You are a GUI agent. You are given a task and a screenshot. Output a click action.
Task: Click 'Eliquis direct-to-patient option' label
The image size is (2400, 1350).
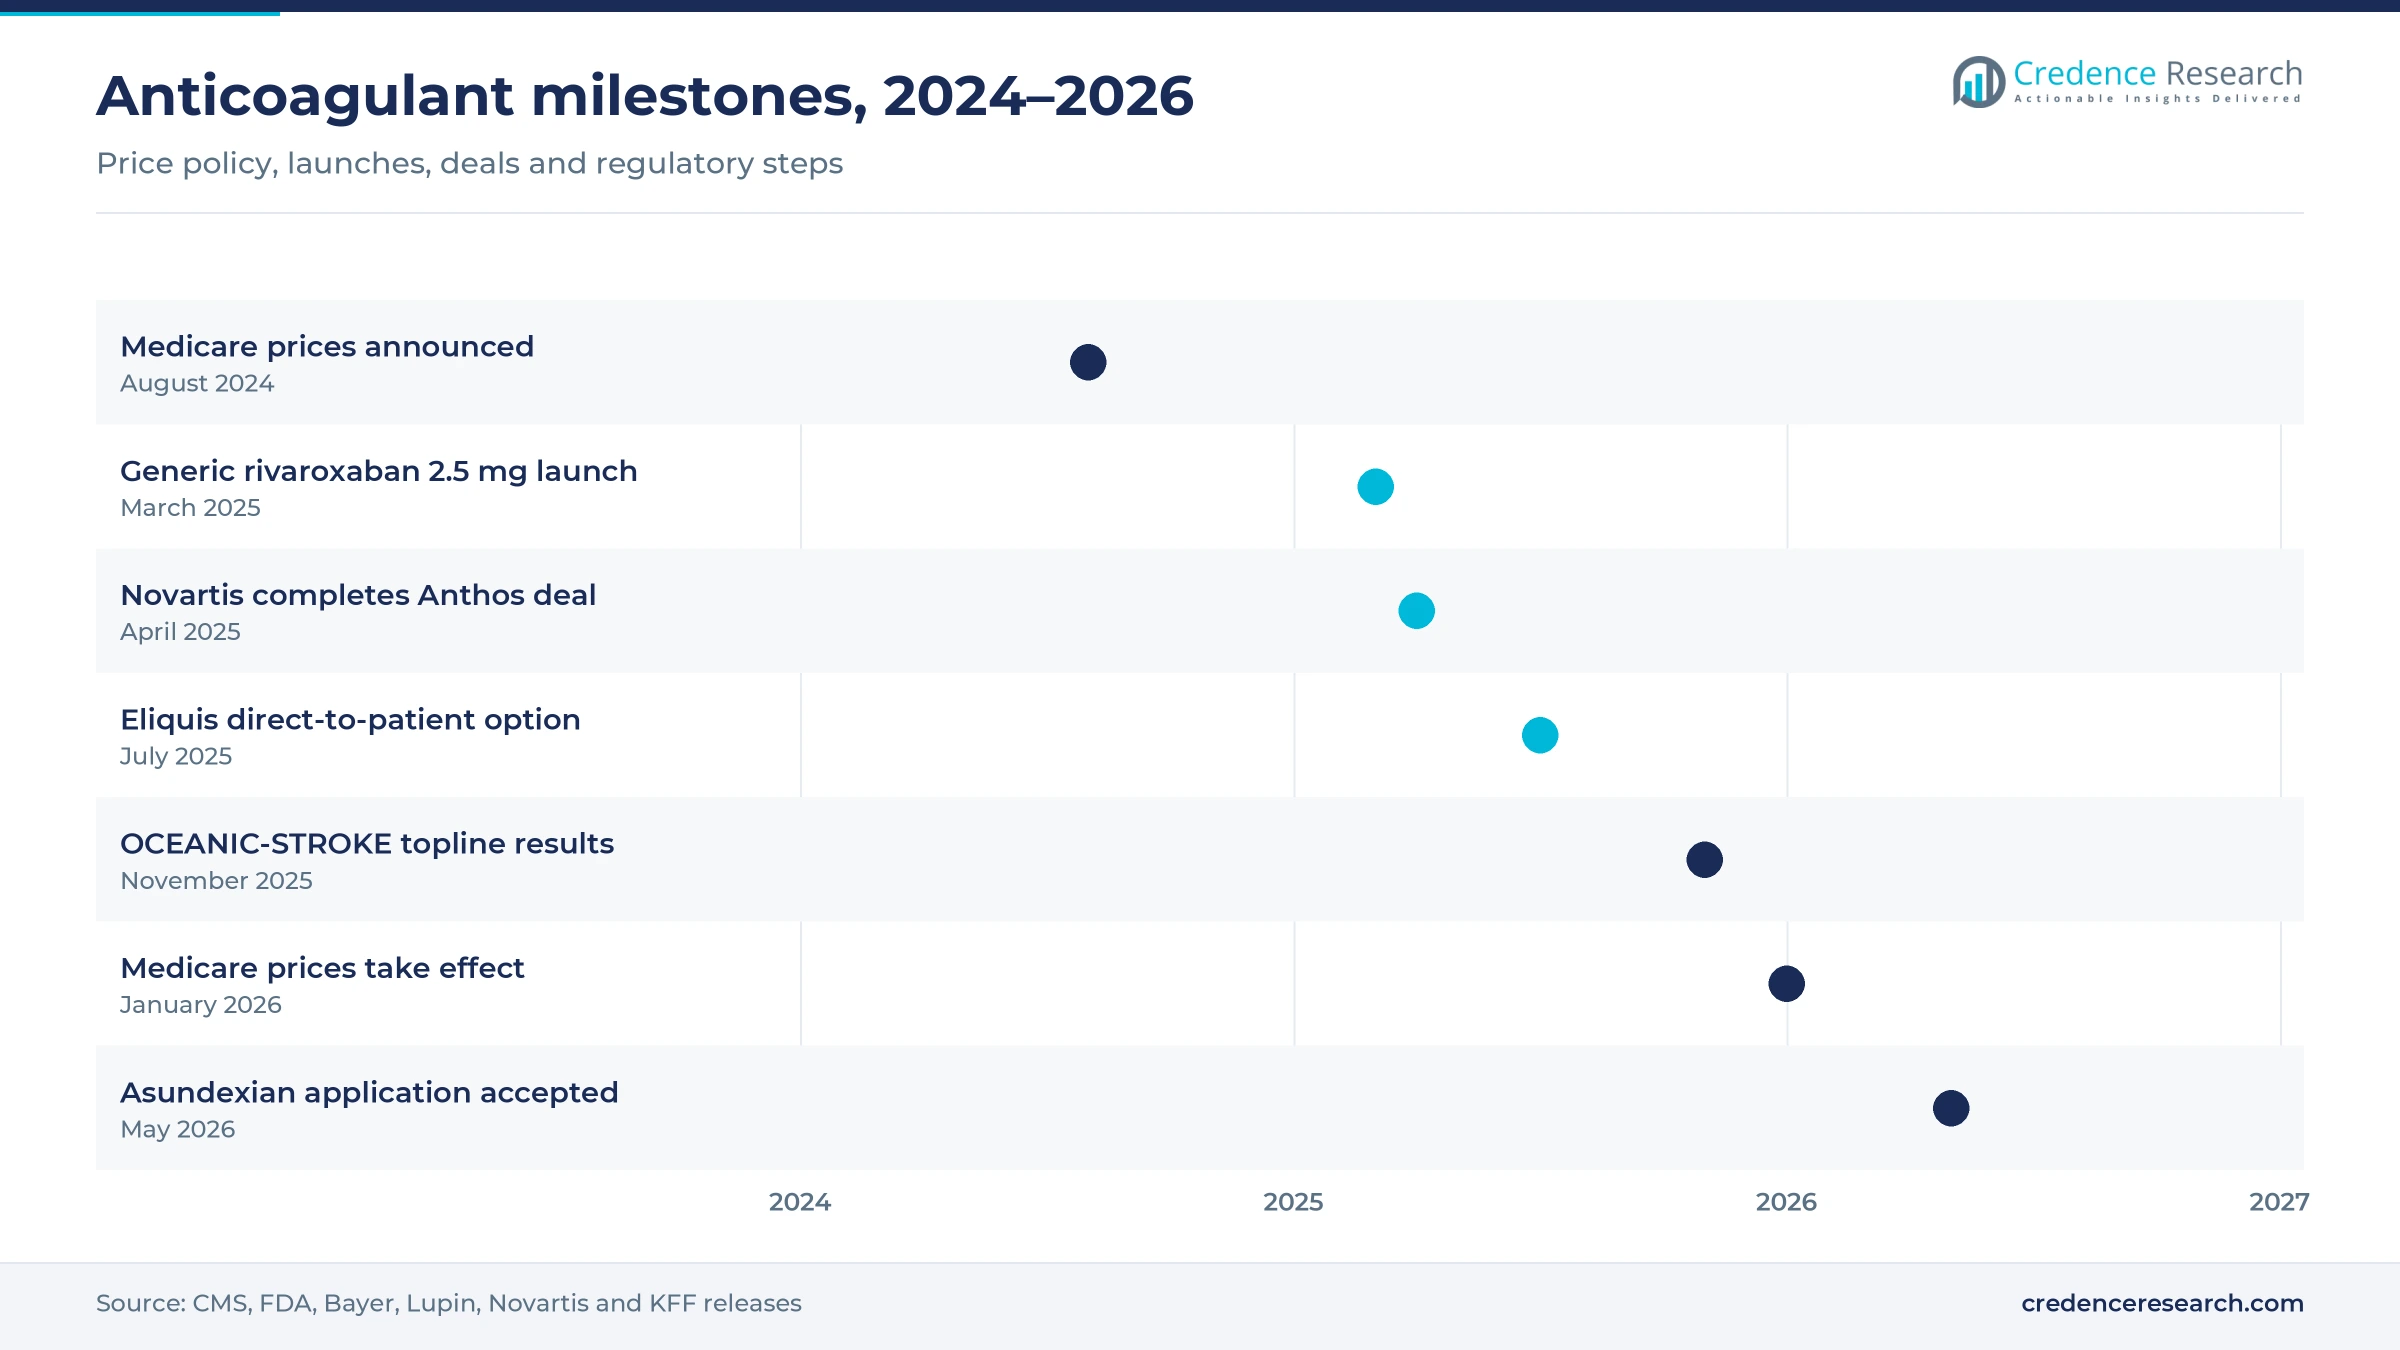[350, 719]
